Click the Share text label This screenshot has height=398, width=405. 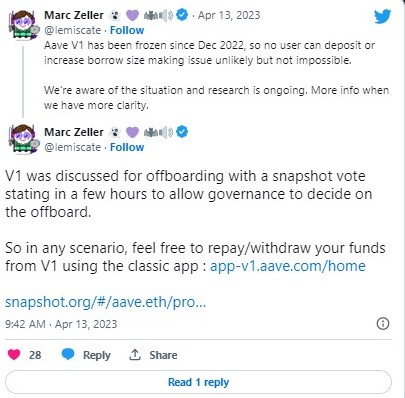(x=163, y=355)
